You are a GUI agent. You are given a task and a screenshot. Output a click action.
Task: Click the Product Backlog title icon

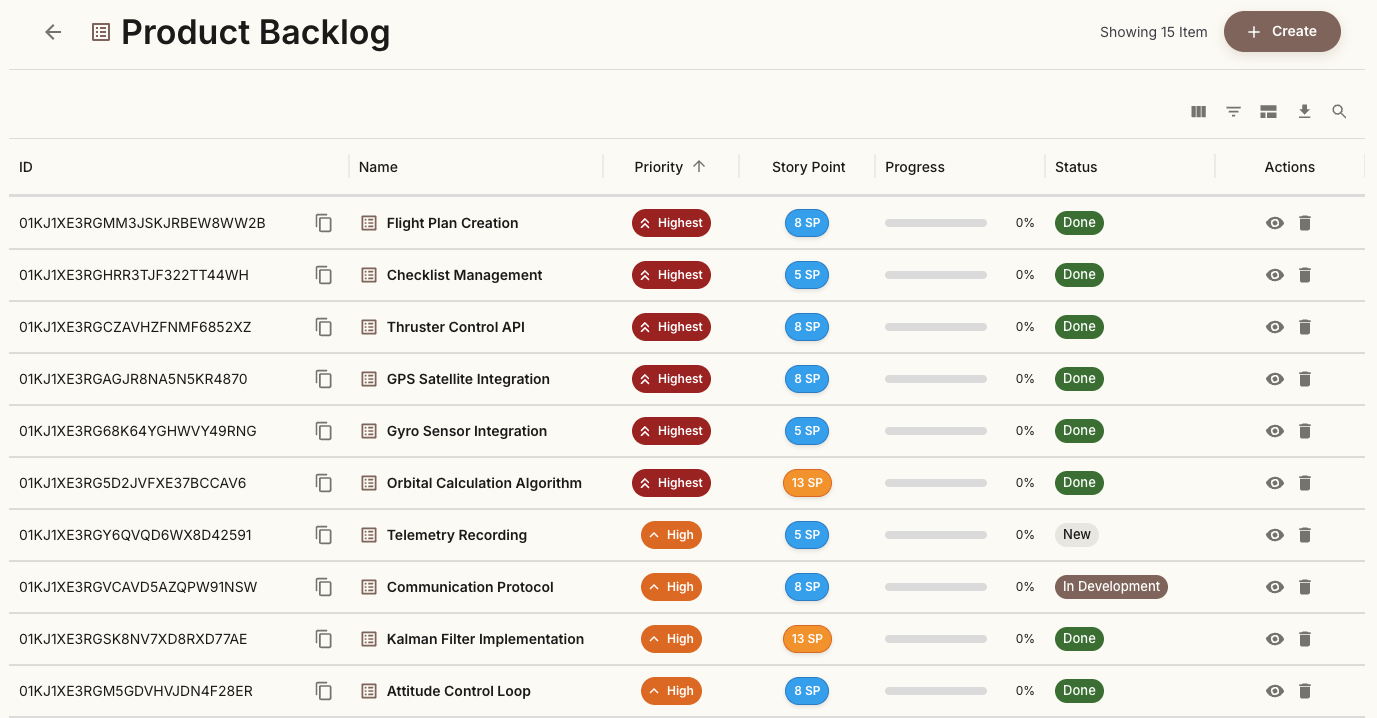(99, 32)
